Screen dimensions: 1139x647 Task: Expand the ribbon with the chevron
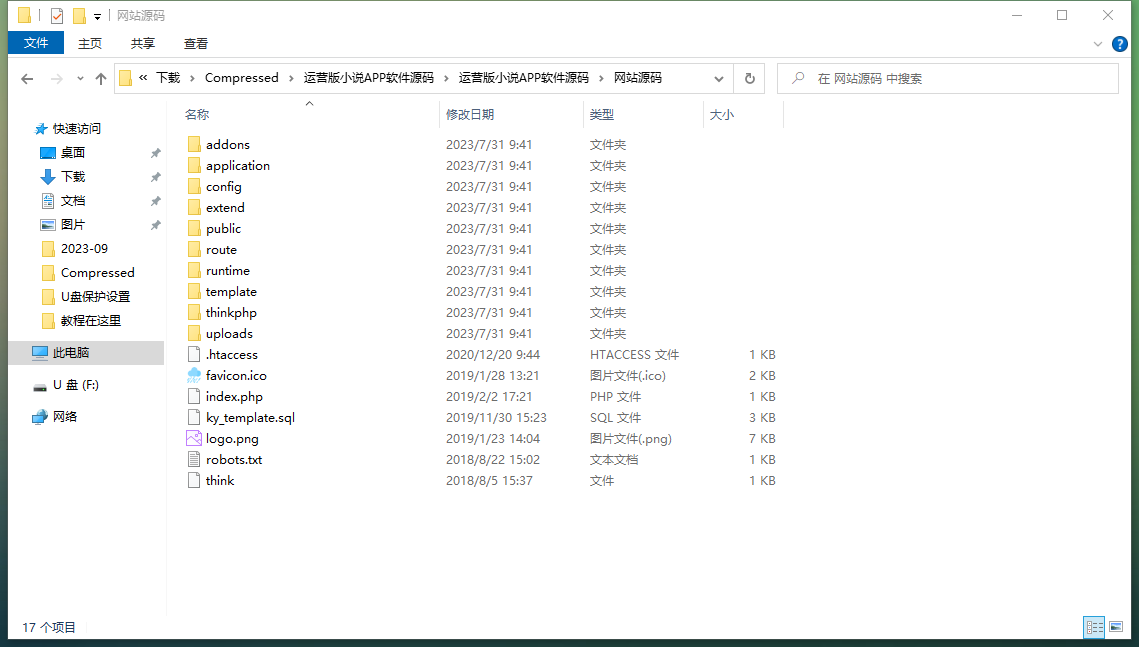coord(1098,43)
